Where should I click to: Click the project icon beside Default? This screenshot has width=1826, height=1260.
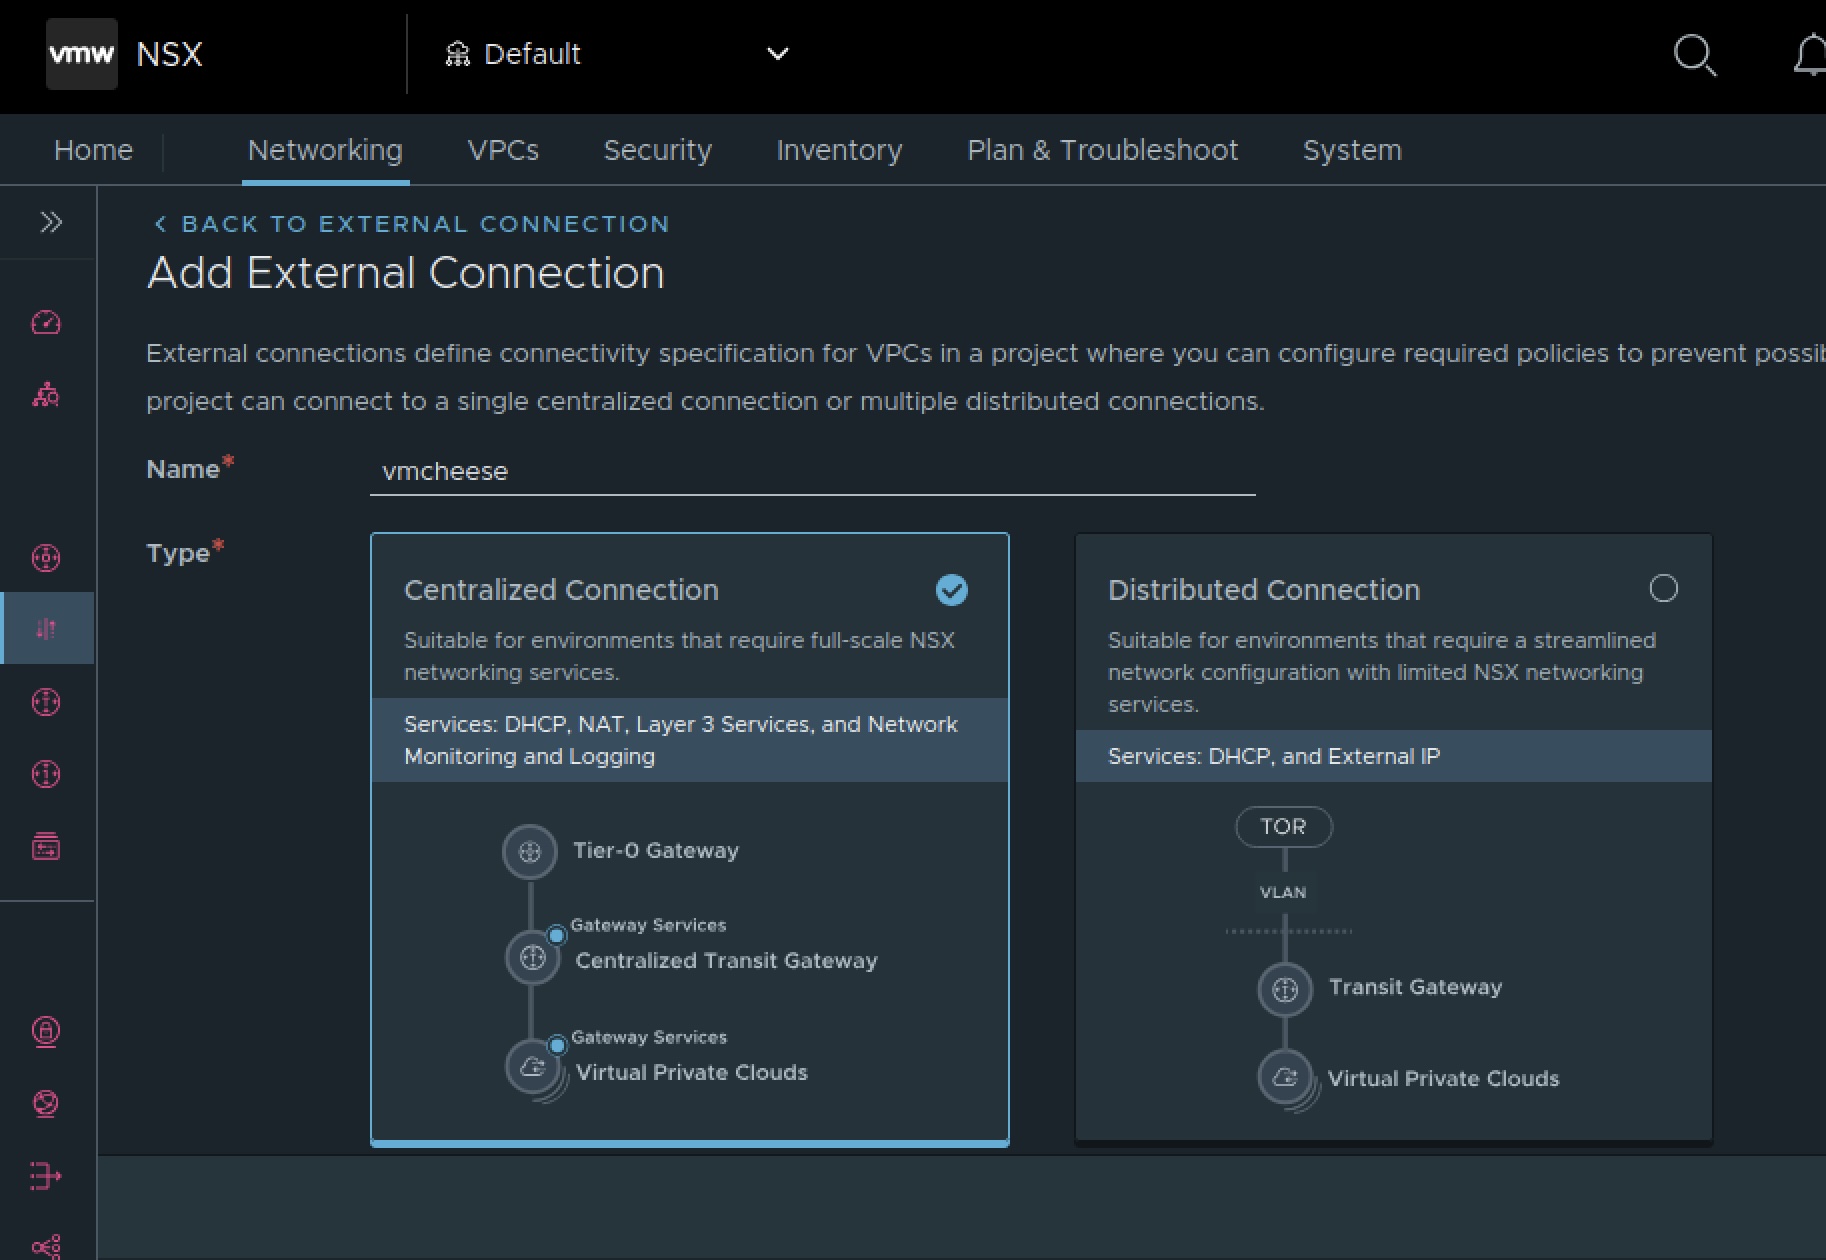pos(457,54)
